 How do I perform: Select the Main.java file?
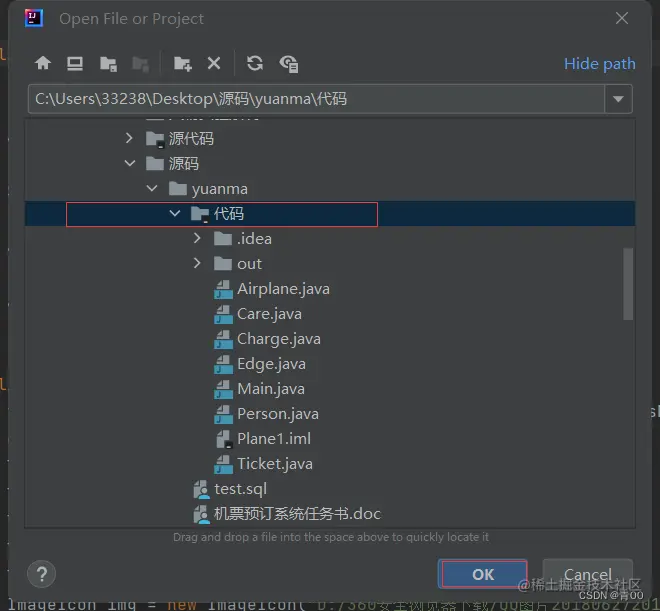[x=271, y=389]
